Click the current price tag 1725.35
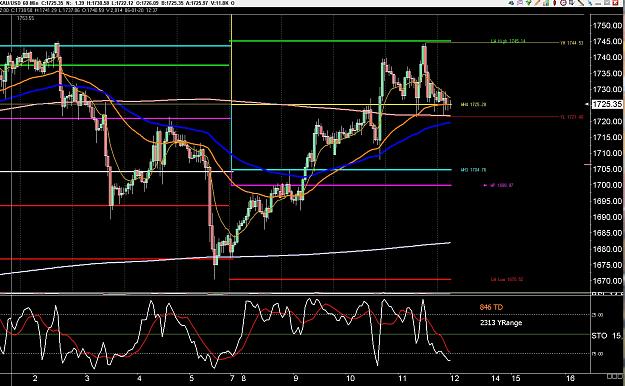Viewport: 625px width, 386px height. pos(607,104)
